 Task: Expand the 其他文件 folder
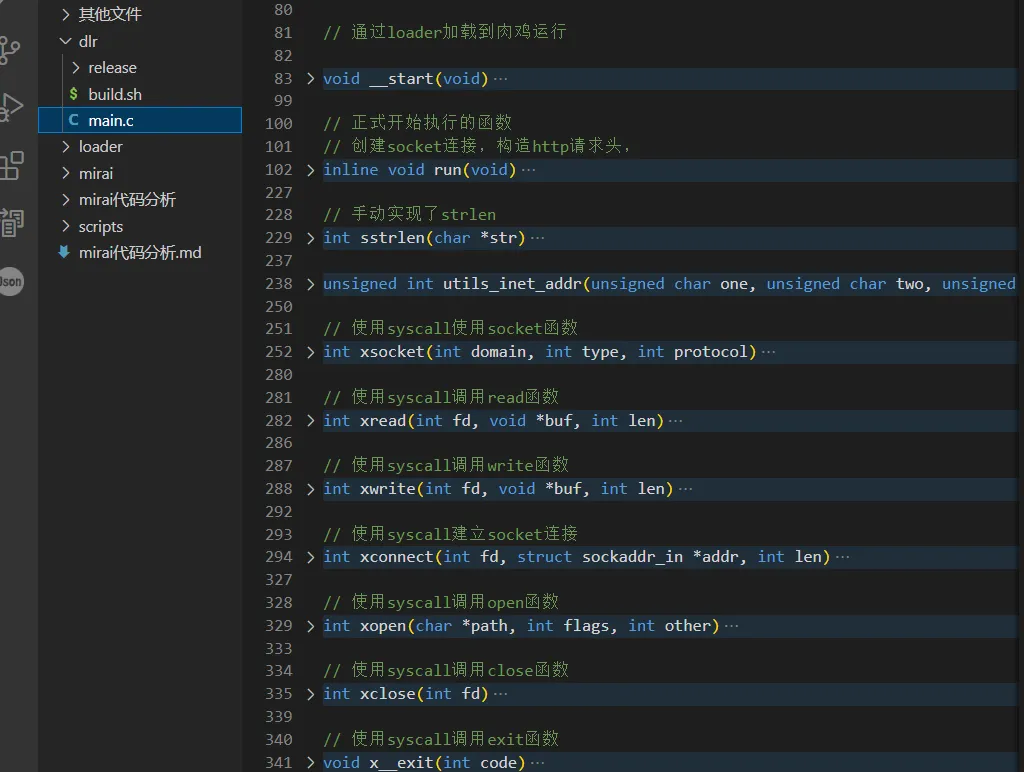click(x=110, y=14)
